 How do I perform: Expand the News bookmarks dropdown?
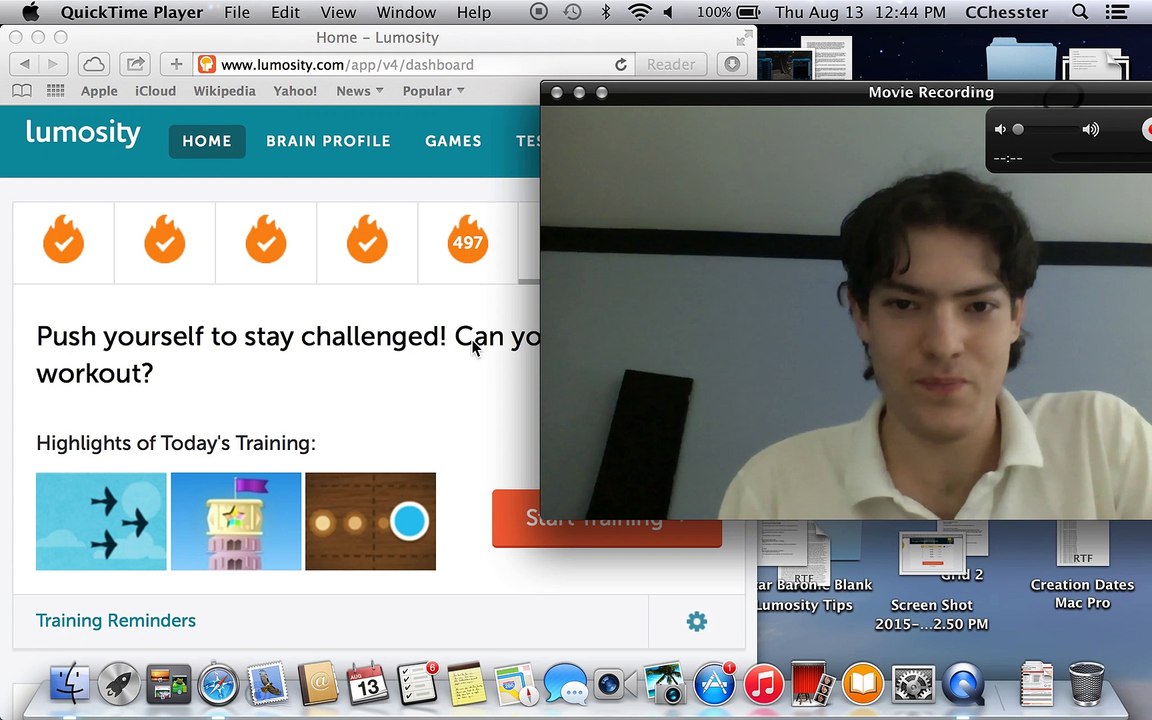click(x=359, y=91)
